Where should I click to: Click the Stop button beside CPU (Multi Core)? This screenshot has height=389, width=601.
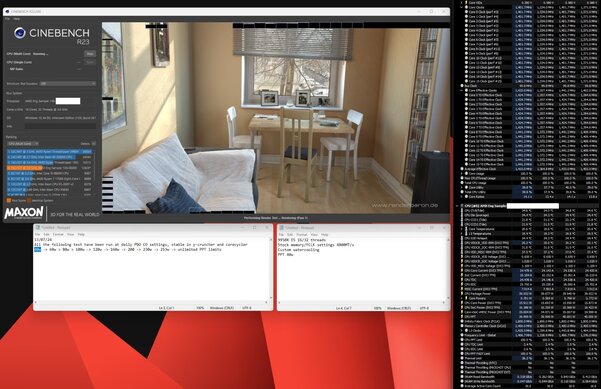[90, 54]
